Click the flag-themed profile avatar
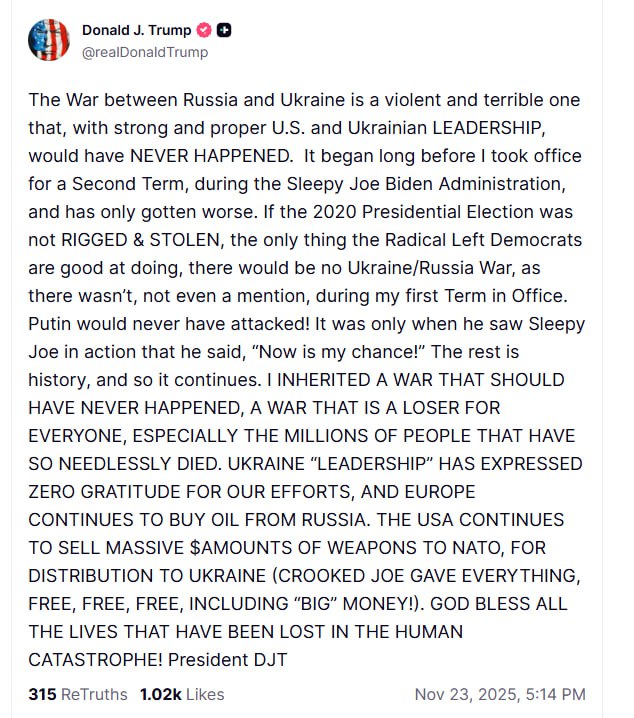This screenshot has height=718, width=634. (48, 40)
